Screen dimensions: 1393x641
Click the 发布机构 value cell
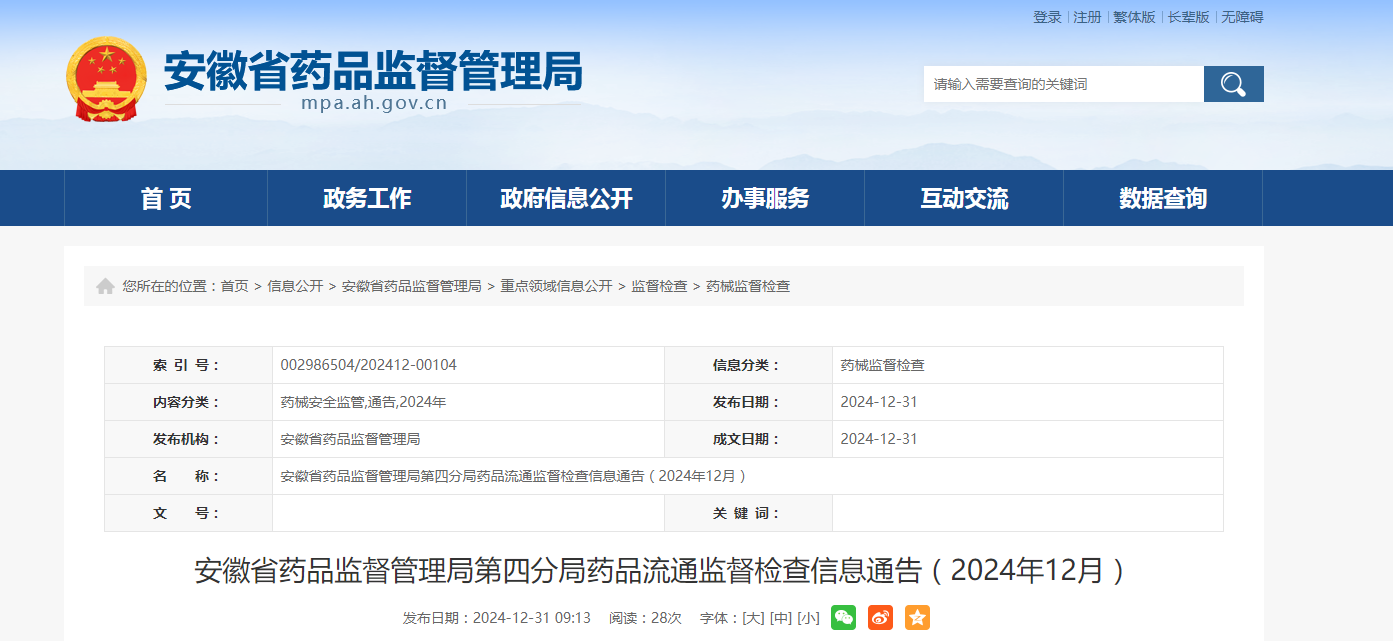(x=468, y=439)
